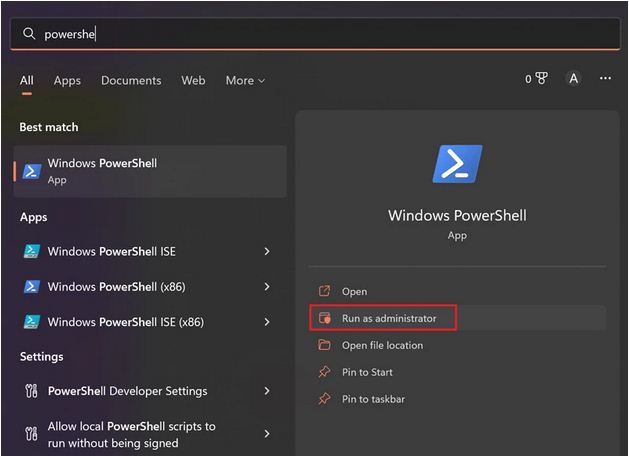The width and height of the screenshot is (629, 456).
Task: Click the rewards trophy icon
Action: (541, 78)
